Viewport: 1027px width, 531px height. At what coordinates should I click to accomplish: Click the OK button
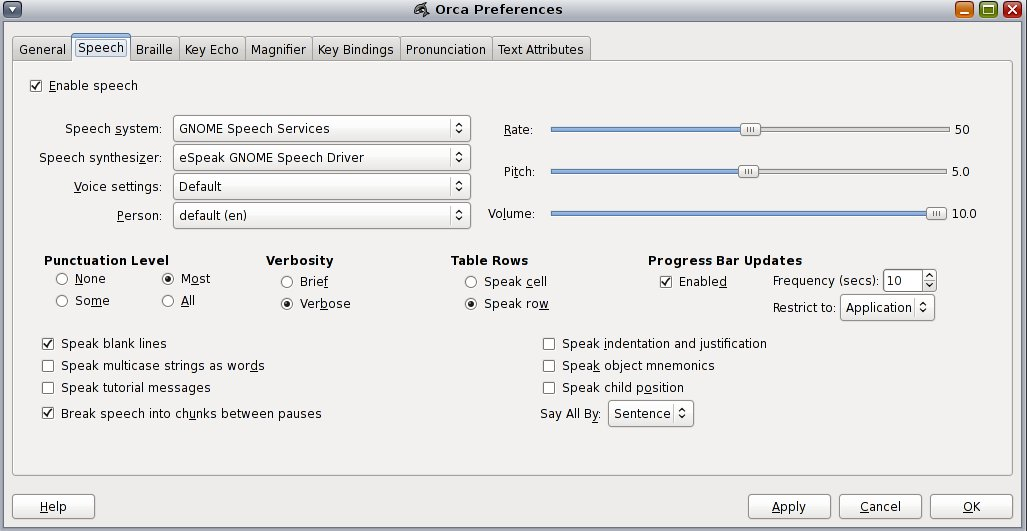click(x=971, y=507)
